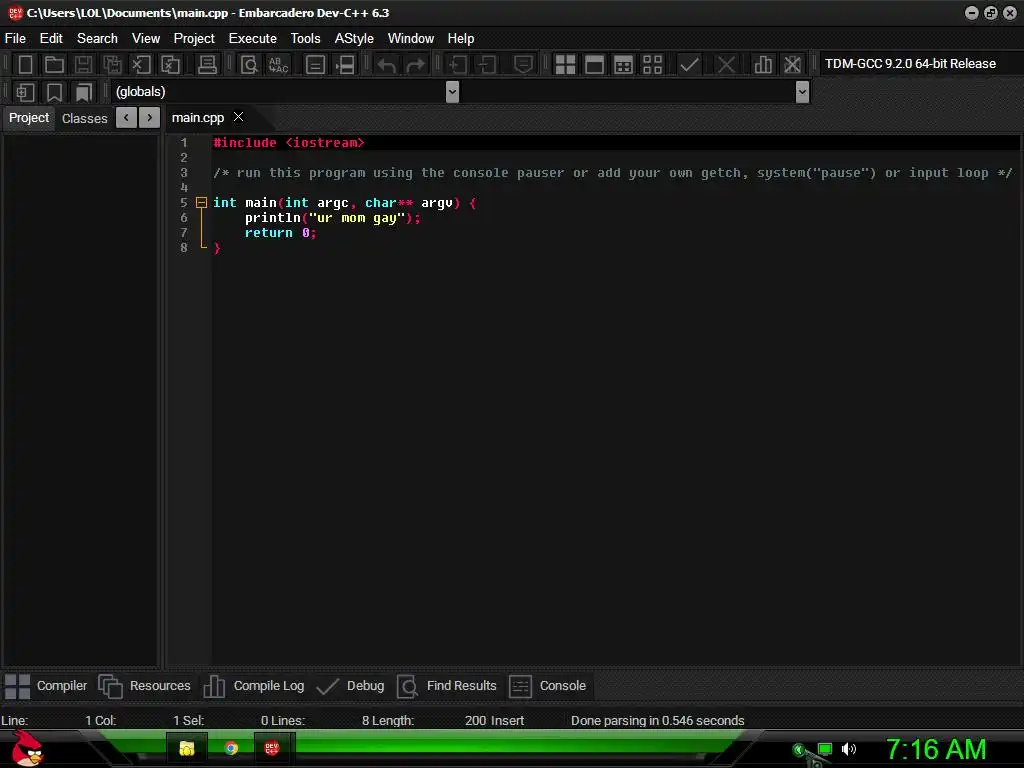Open the Find Results panel tab
This screenshot has height=768, width=1024.
click(x=447, y=686)
